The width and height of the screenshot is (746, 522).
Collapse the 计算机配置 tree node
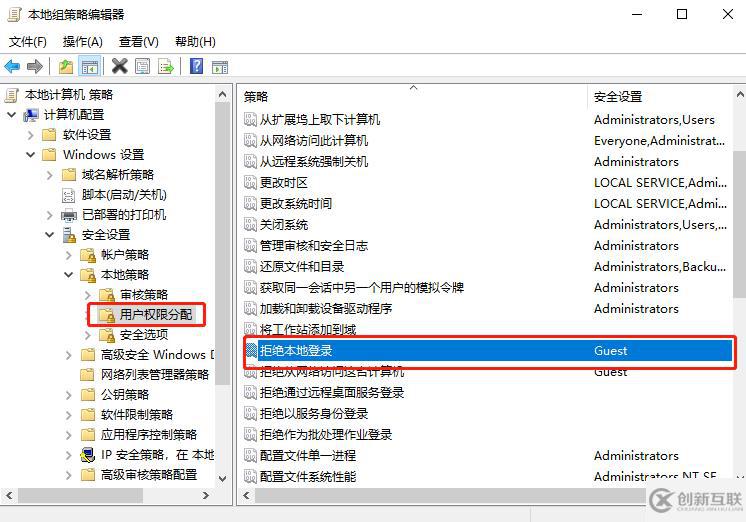click(11, 115)
